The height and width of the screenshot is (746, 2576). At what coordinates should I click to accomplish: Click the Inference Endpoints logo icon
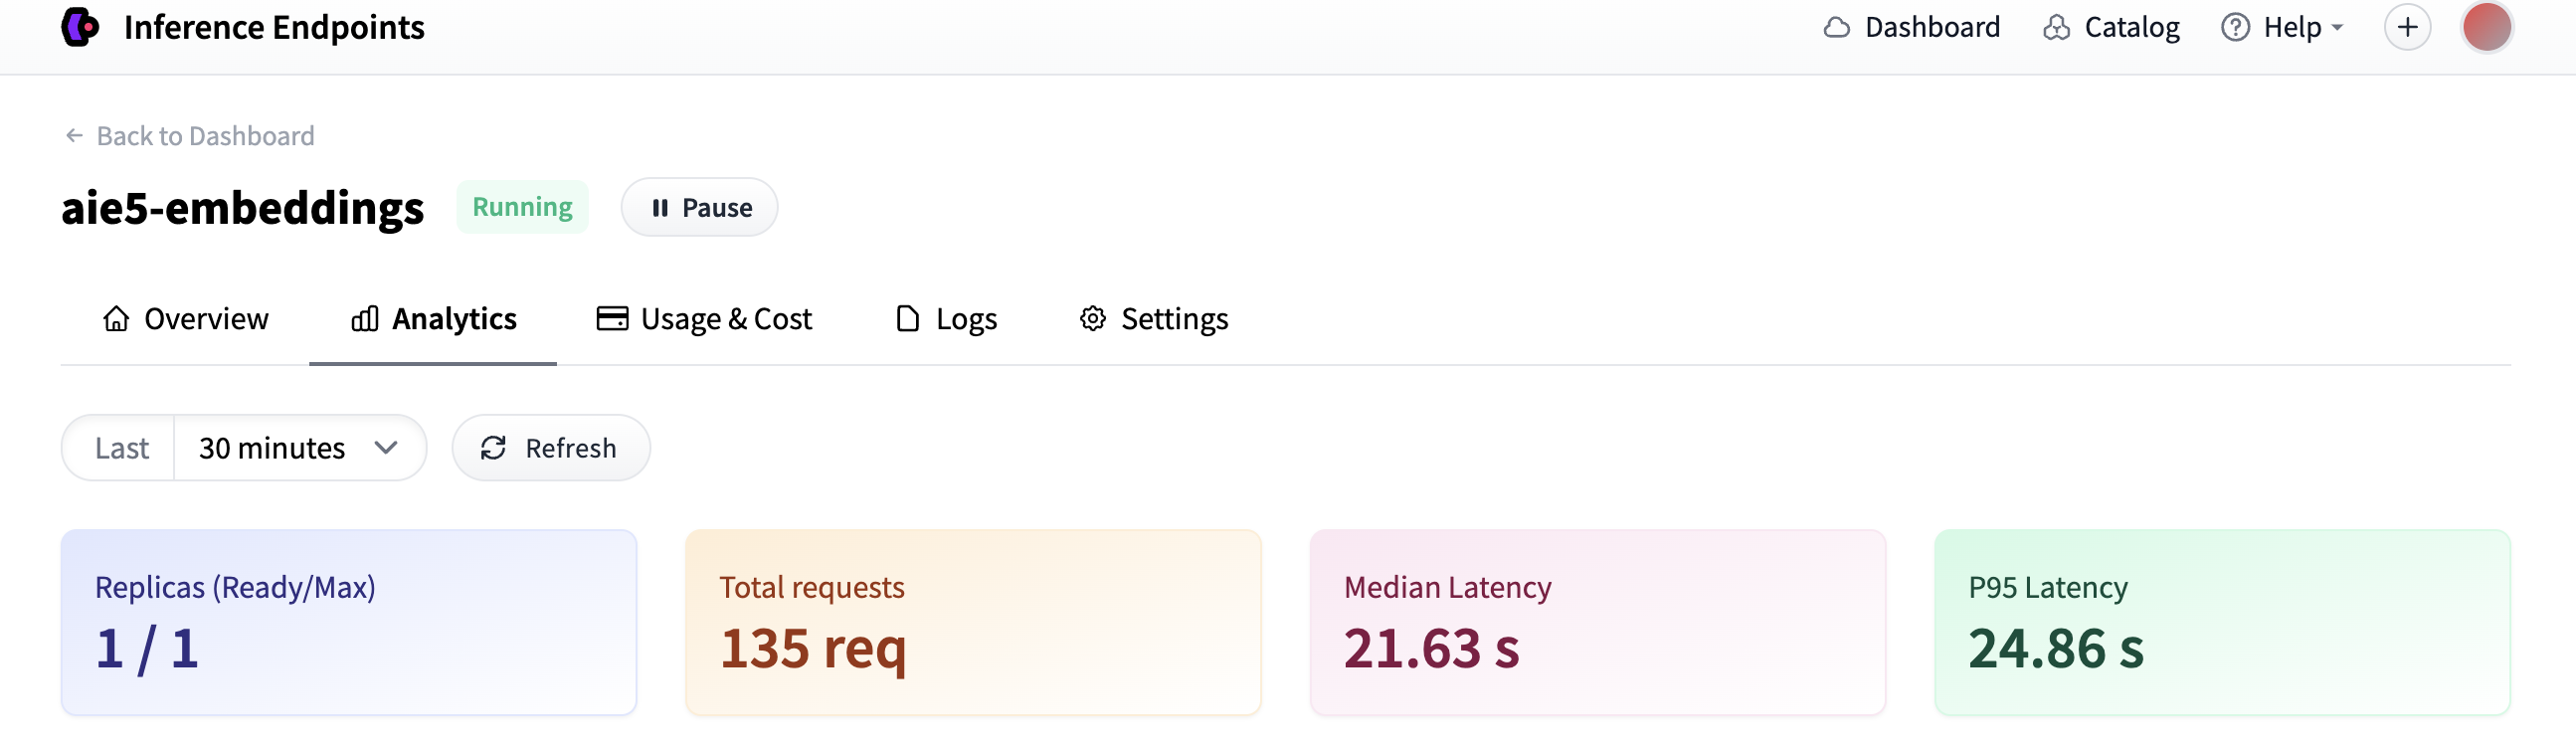pyautogui.click(x=80, y=27)
